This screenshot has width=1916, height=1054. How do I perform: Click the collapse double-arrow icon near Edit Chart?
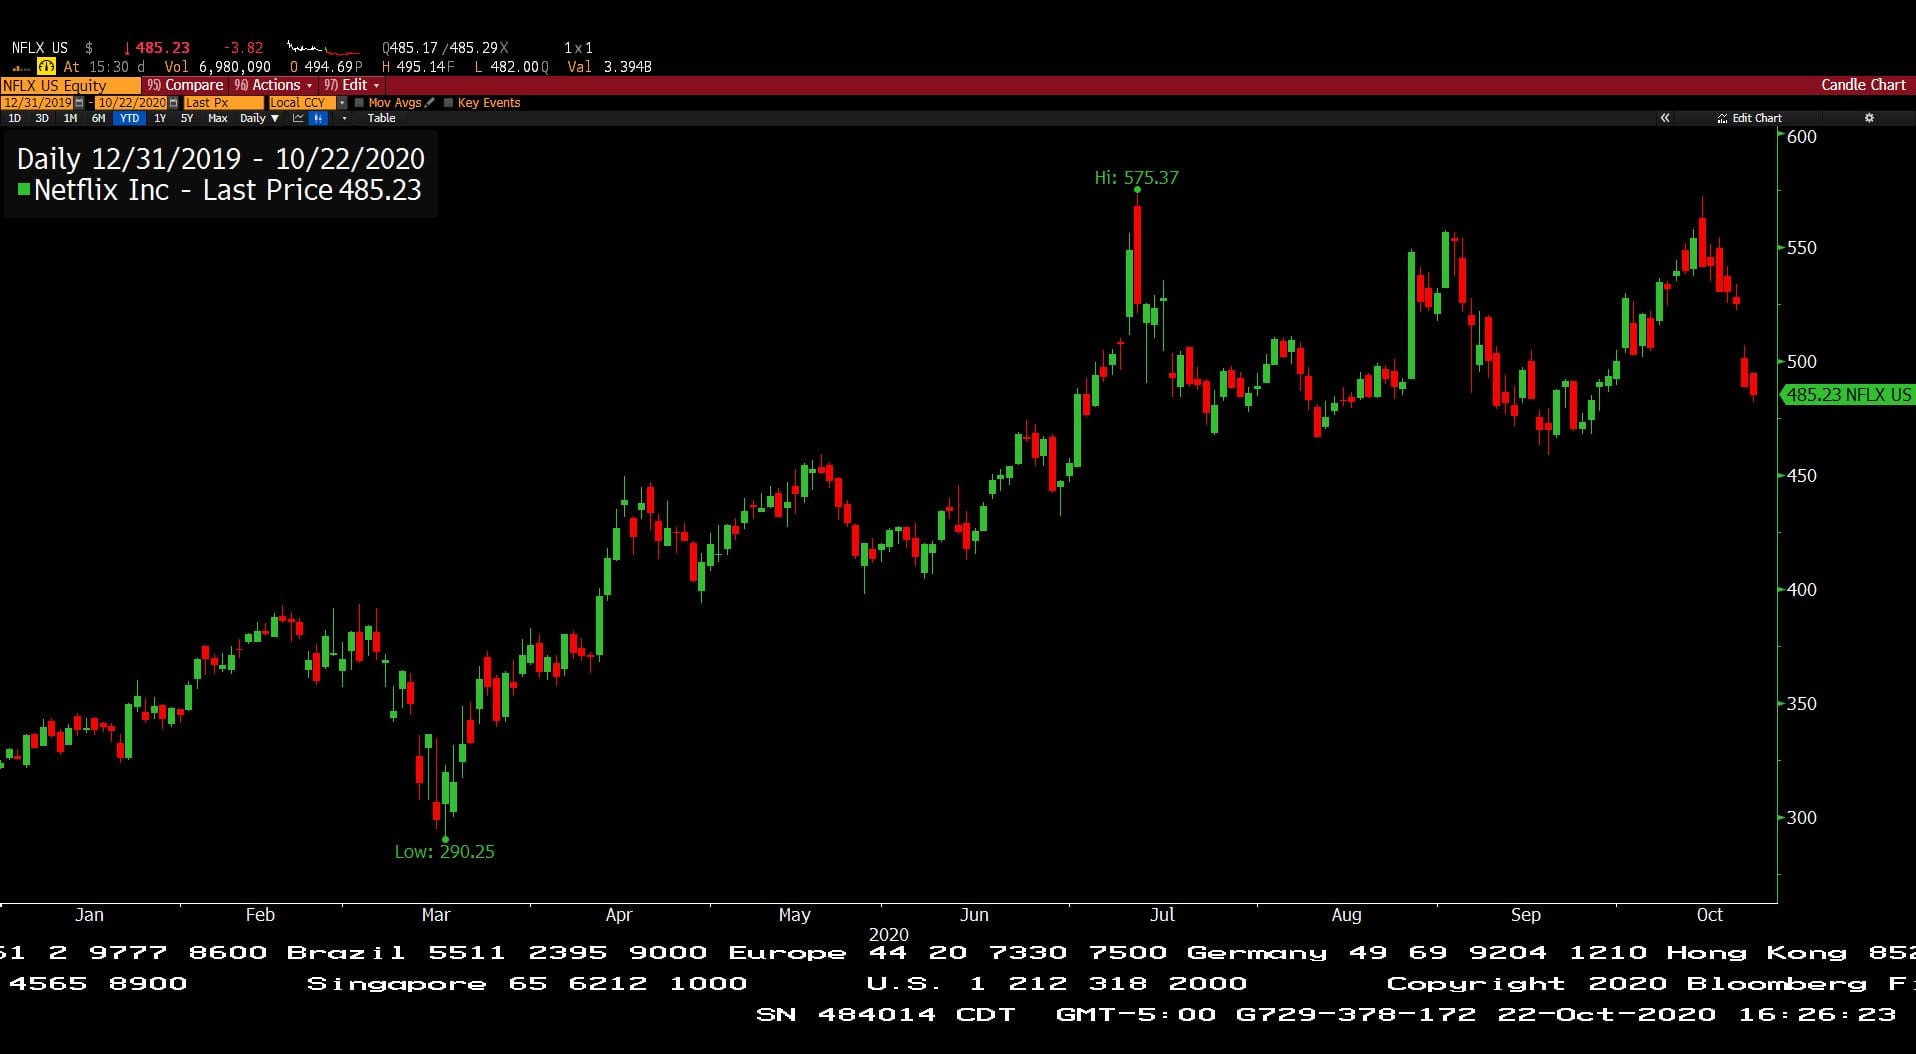1665,118
